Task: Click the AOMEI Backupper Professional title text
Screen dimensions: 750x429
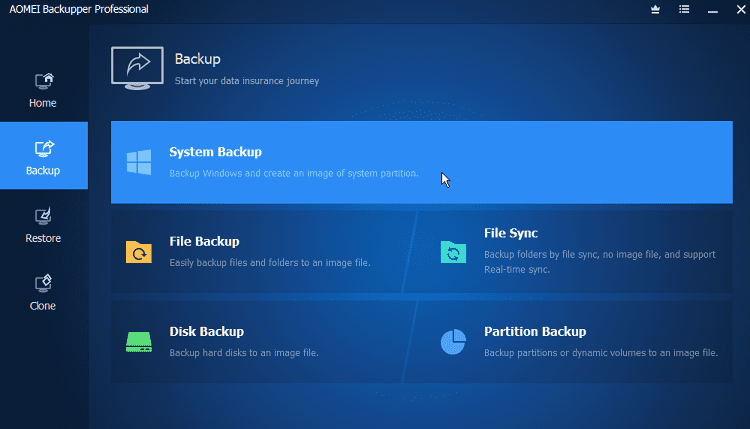Action: [x=79, y=9]
